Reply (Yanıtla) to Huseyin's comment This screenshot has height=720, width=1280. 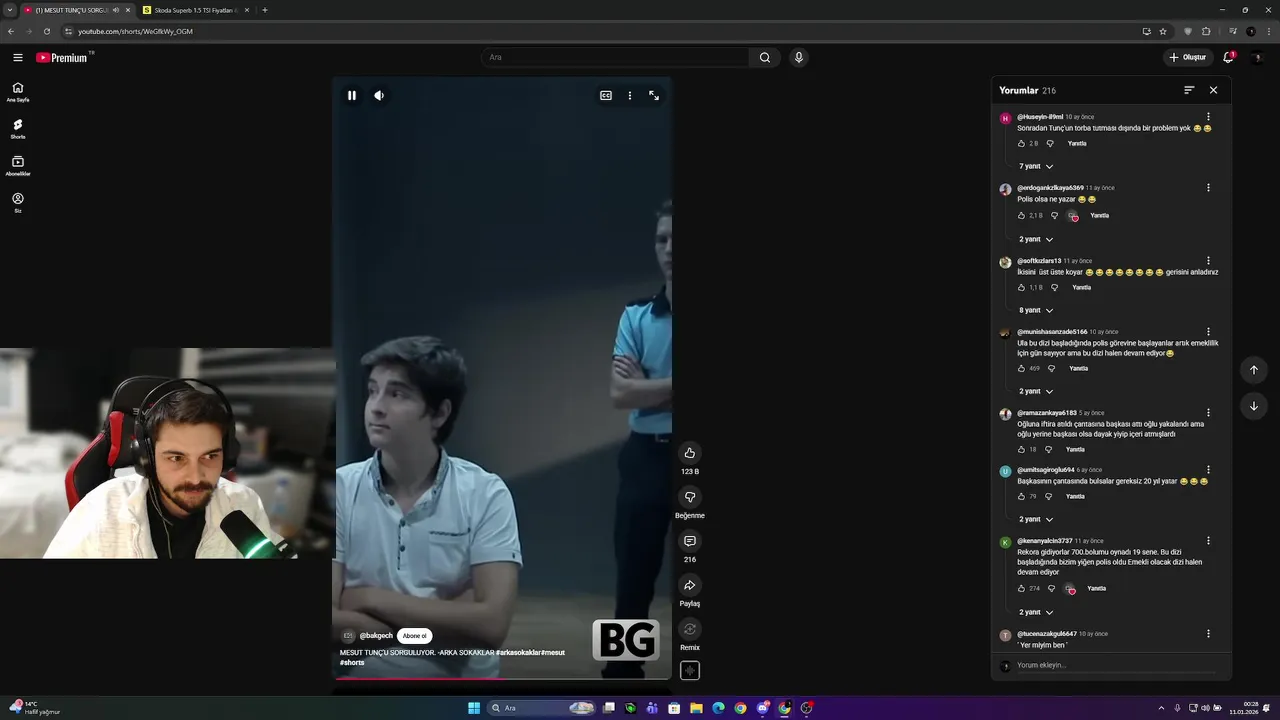1077,143
